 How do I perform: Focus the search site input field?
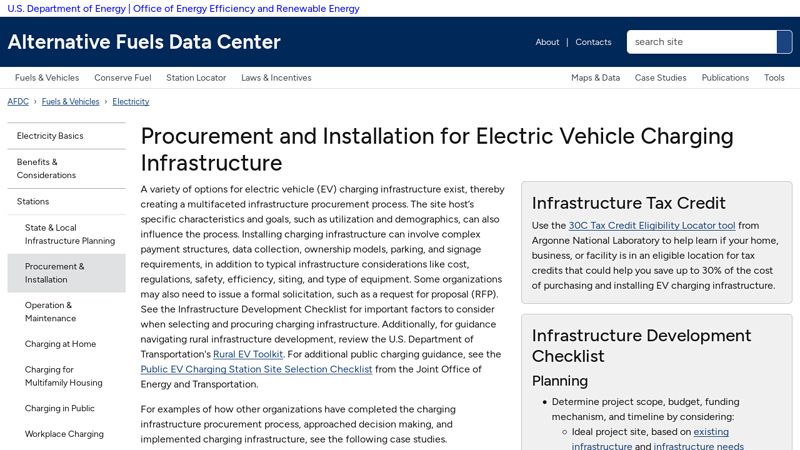pyautogui.click(x=702, y=42)
